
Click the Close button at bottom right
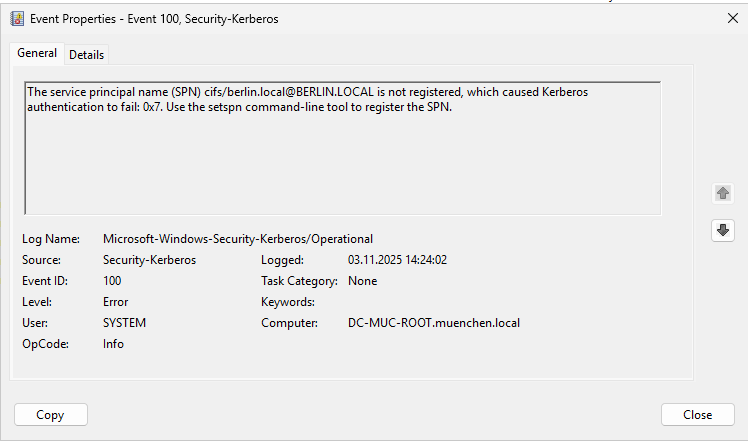point(697,415)
